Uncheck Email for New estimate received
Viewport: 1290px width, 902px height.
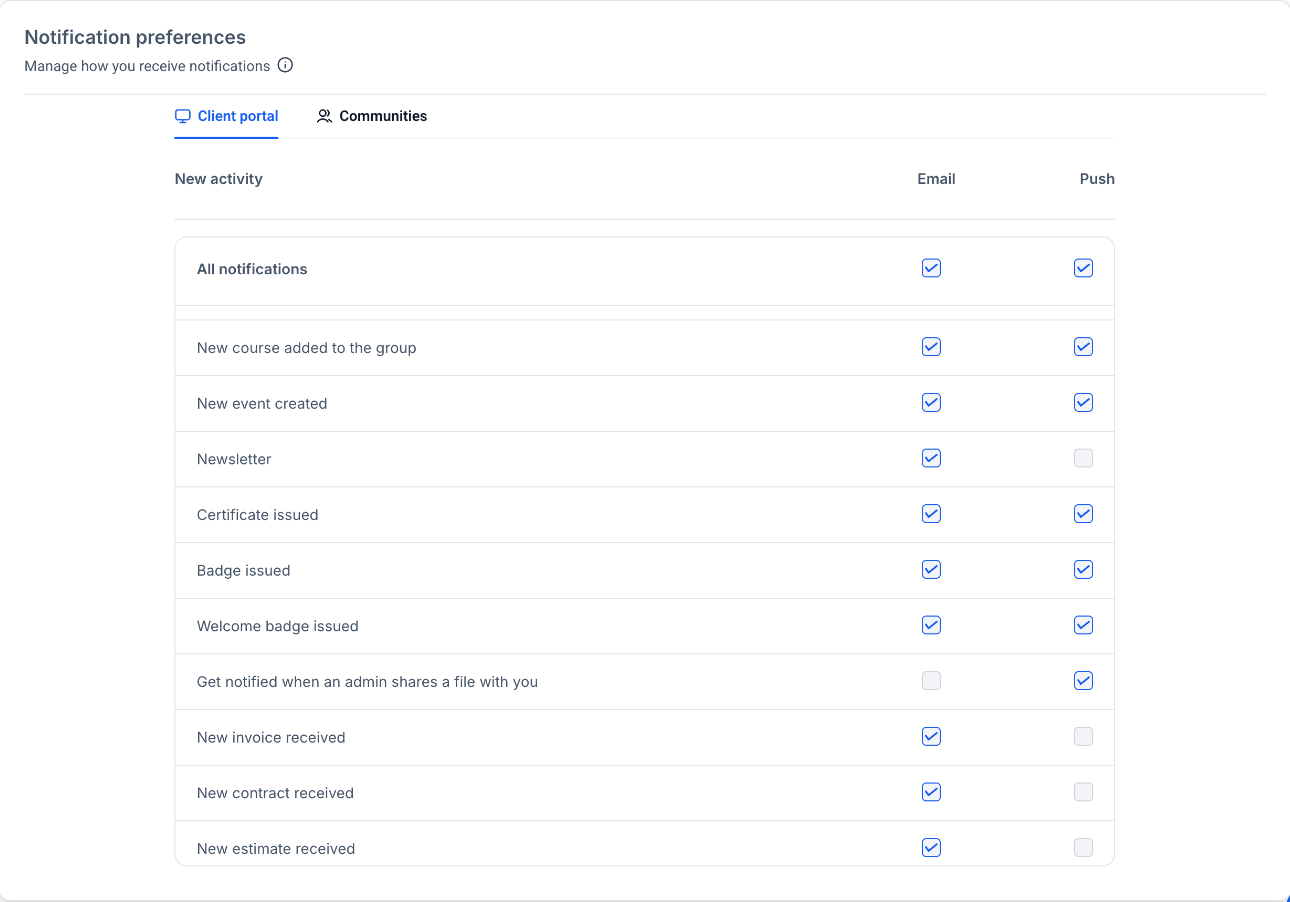(931, 848)
